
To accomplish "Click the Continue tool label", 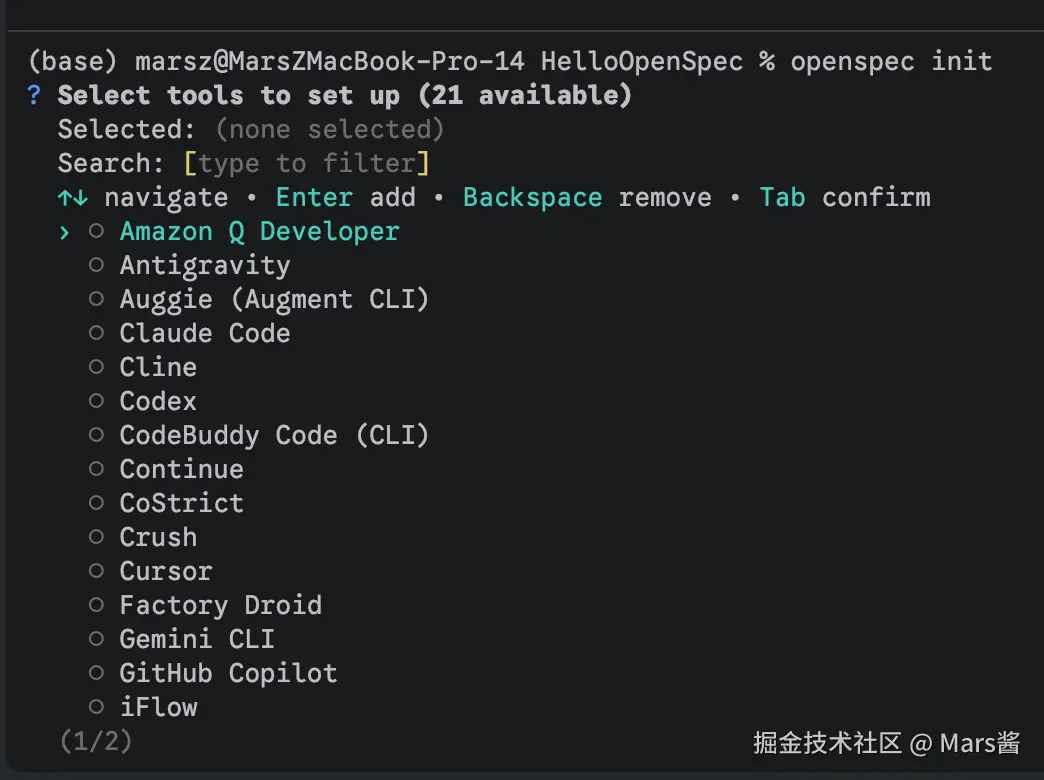I will [x=181, y=469].
